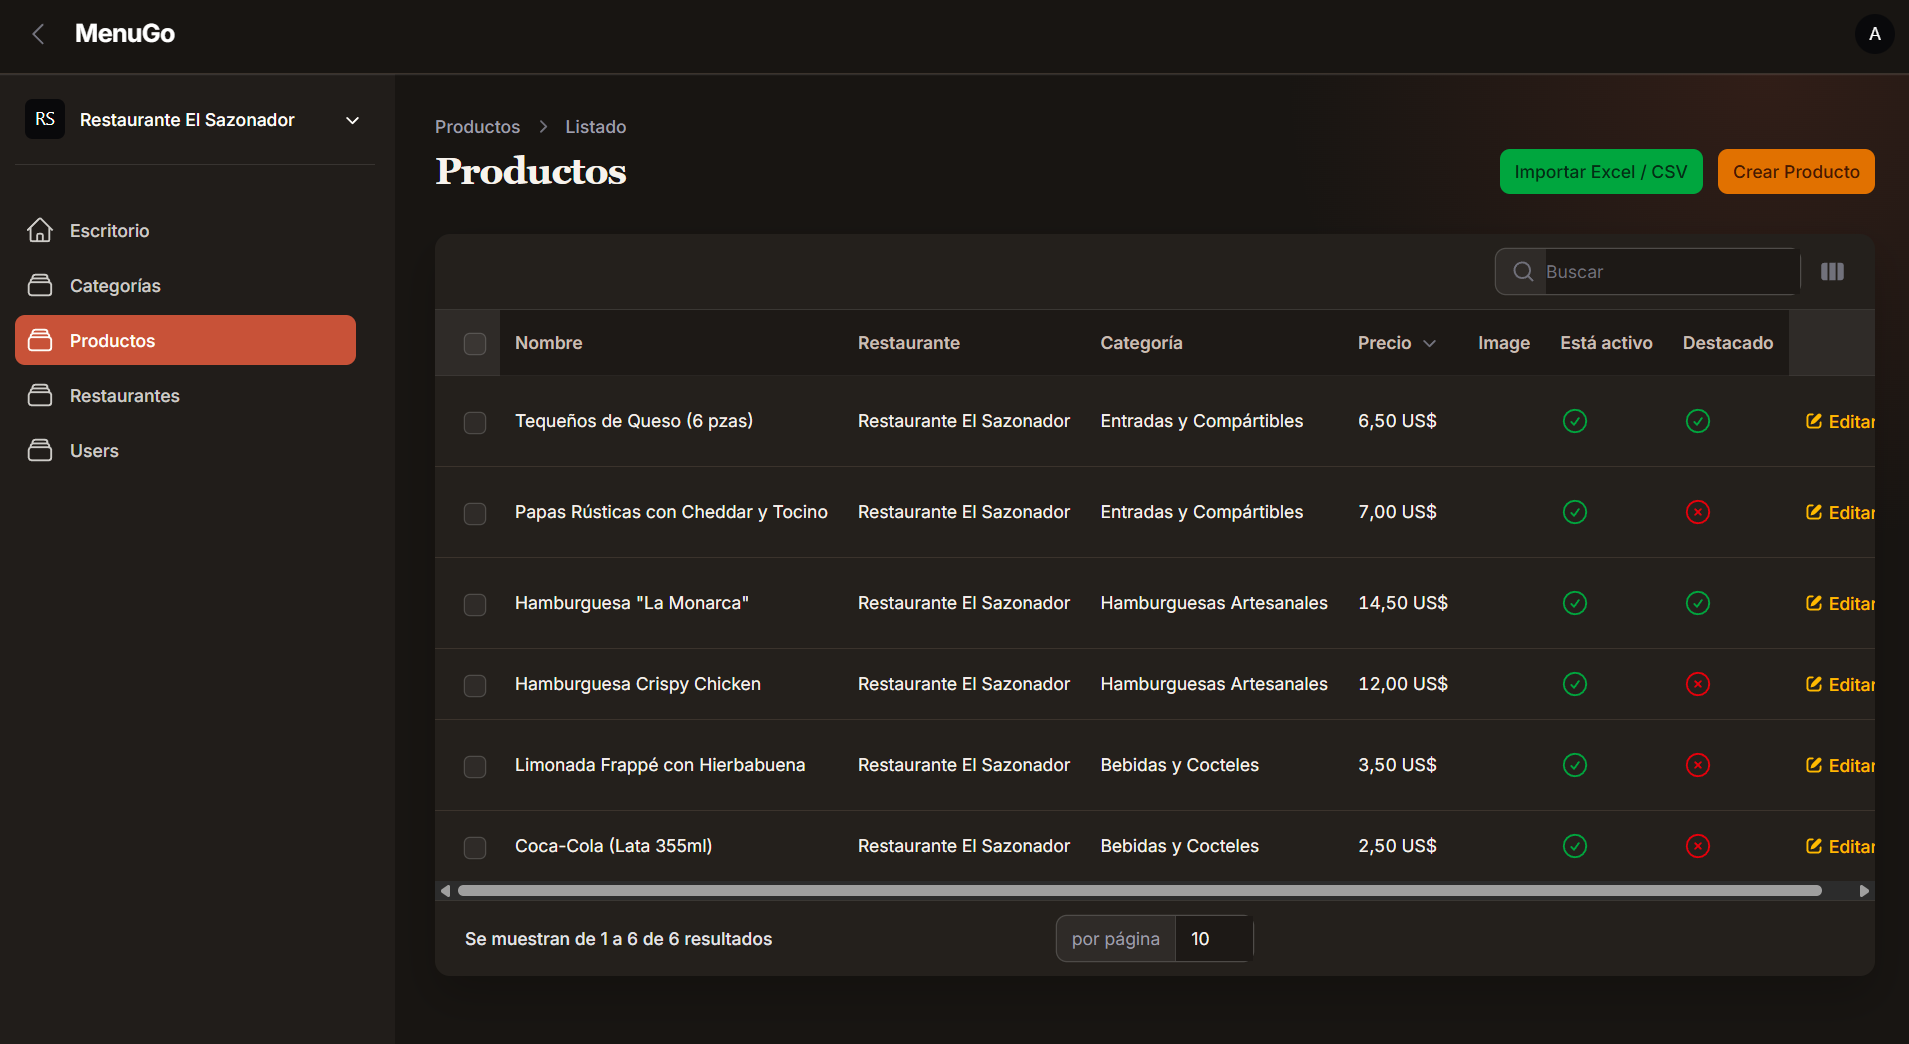This screenshot has height=1044, width=1909.
Task: Check Hamburguesa "La Monarca" row checkbox
Action: (475, 605)
